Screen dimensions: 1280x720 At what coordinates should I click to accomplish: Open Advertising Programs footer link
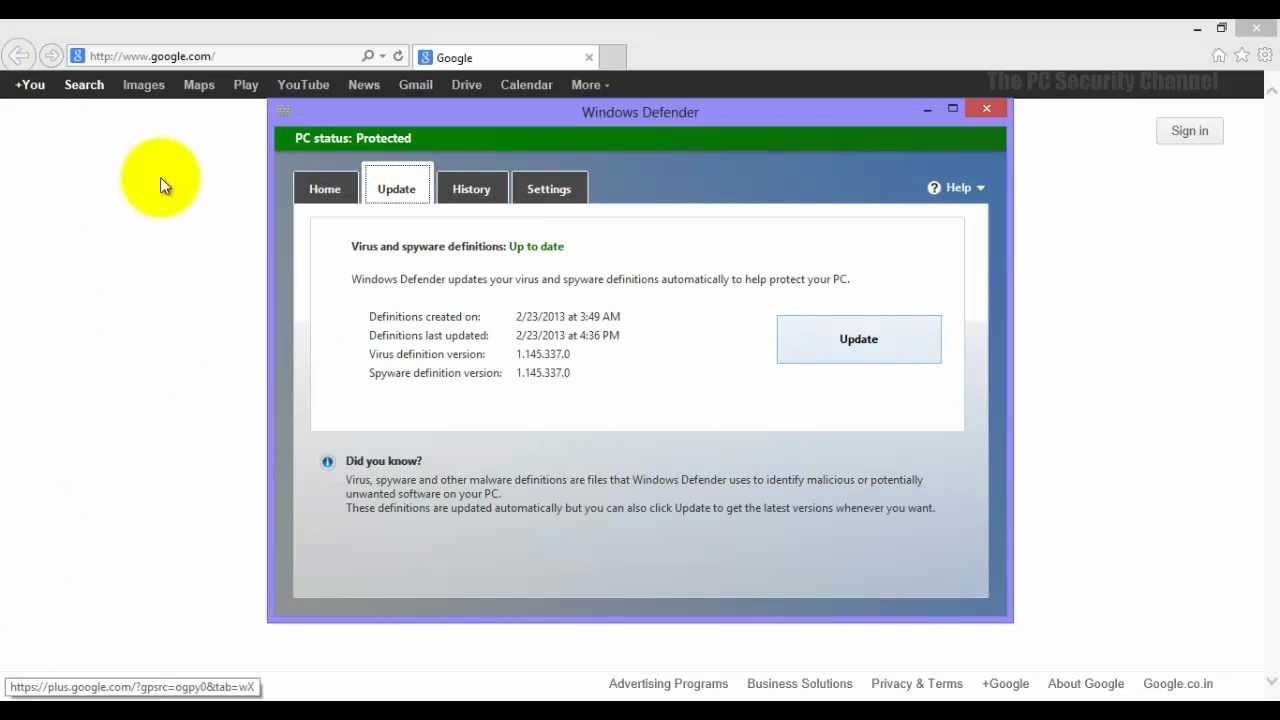point(668,684)
